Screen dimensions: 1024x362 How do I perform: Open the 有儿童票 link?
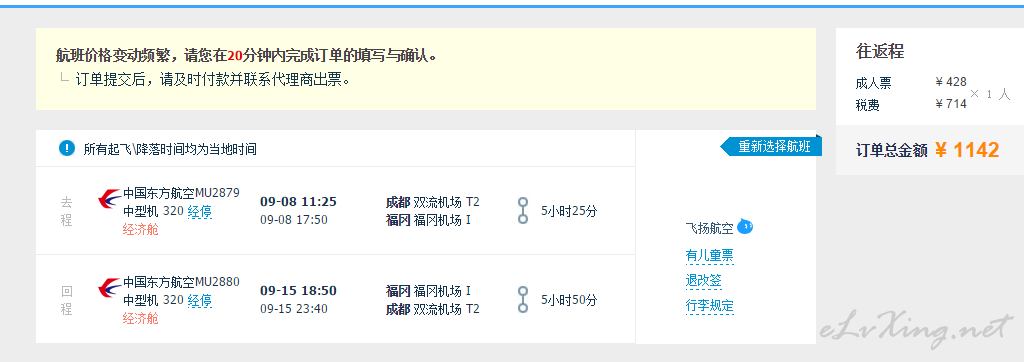(710, 256)
